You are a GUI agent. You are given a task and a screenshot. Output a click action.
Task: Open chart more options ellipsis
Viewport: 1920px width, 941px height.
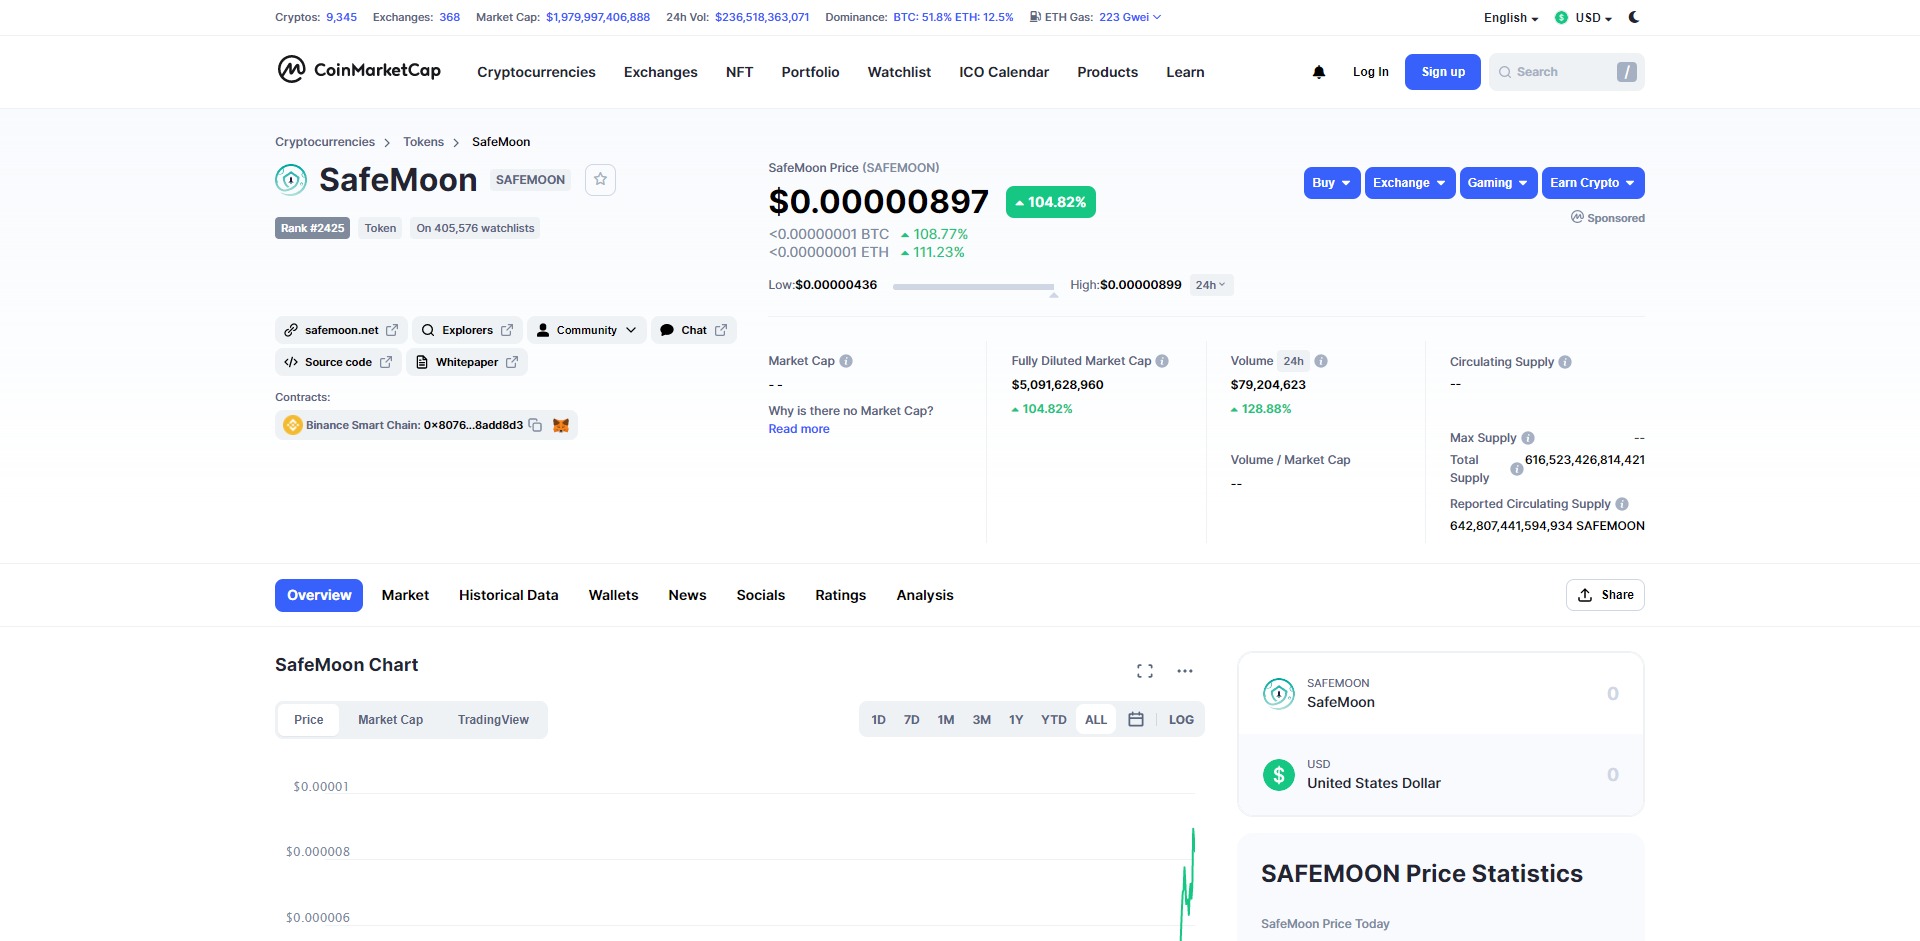coord(1185,671)
